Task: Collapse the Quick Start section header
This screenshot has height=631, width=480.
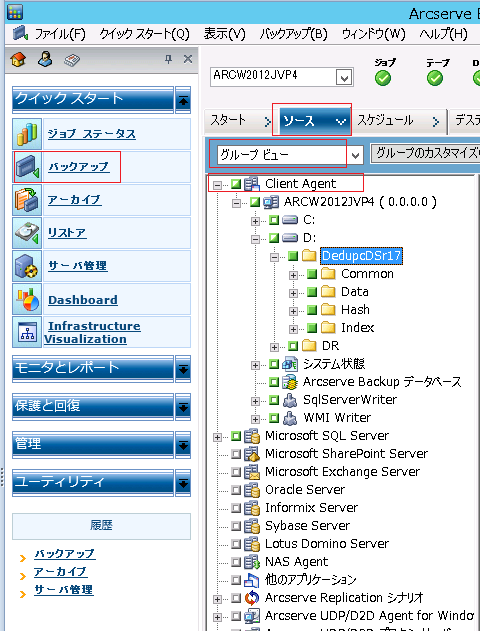Action: point(183,100)
